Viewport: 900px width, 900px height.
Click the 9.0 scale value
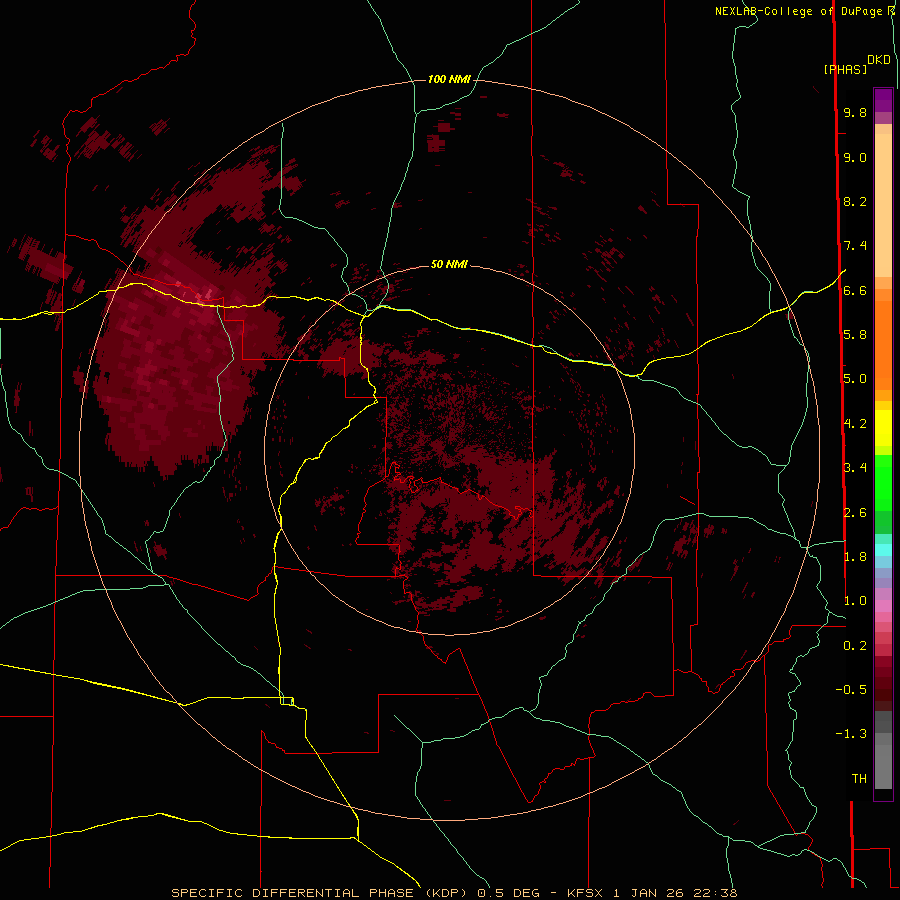pos(855,157)
